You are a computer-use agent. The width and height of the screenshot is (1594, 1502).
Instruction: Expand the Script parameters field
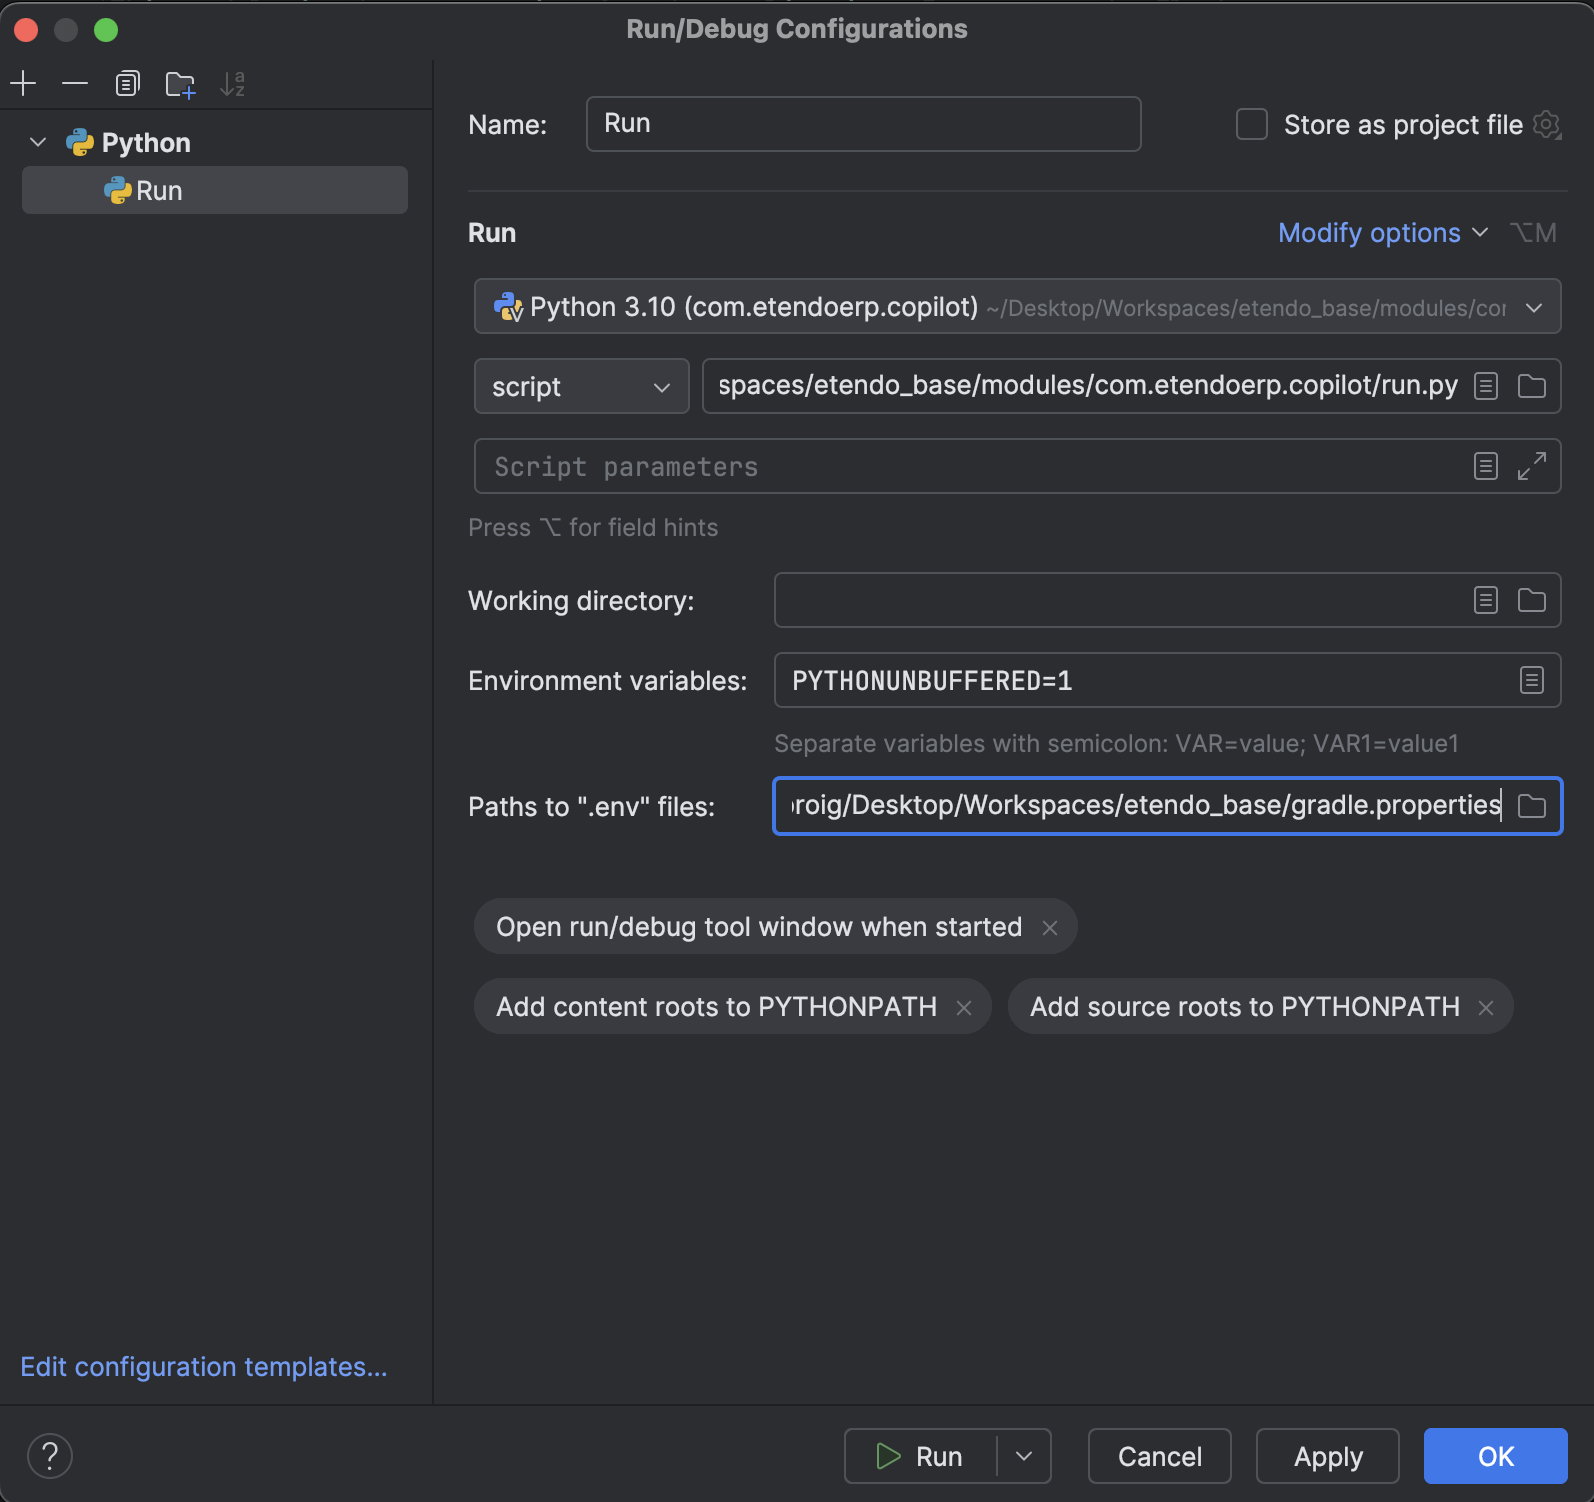(1531, 466)
